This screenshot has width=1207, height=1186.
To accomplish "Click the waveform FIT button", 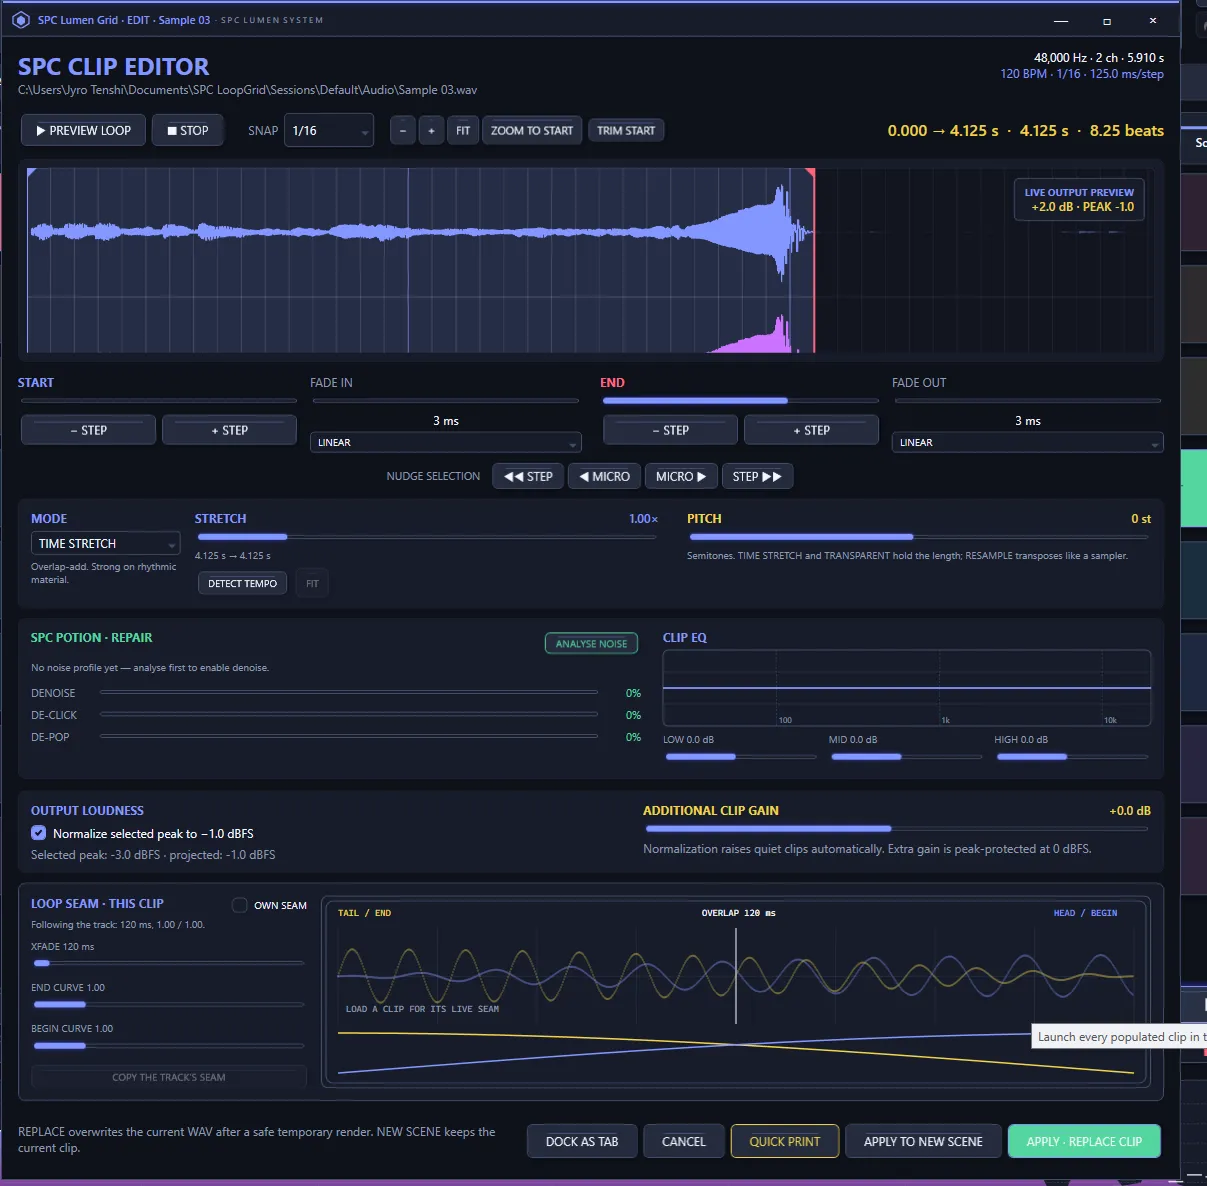I will pos(463,130).
